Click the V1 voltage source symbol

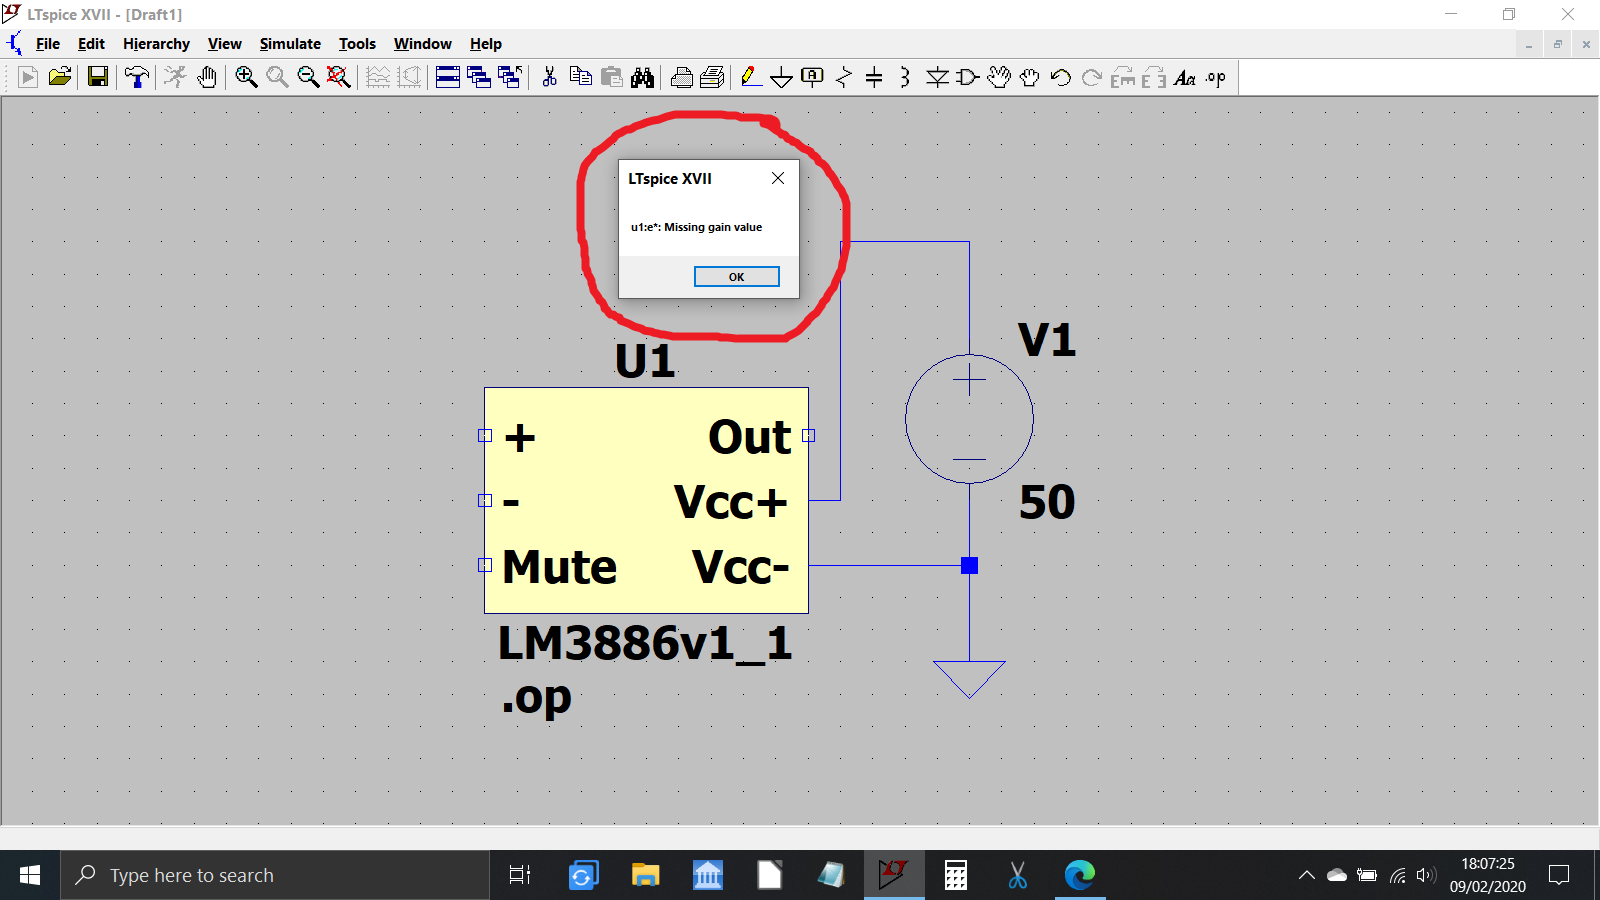point(969,419)
